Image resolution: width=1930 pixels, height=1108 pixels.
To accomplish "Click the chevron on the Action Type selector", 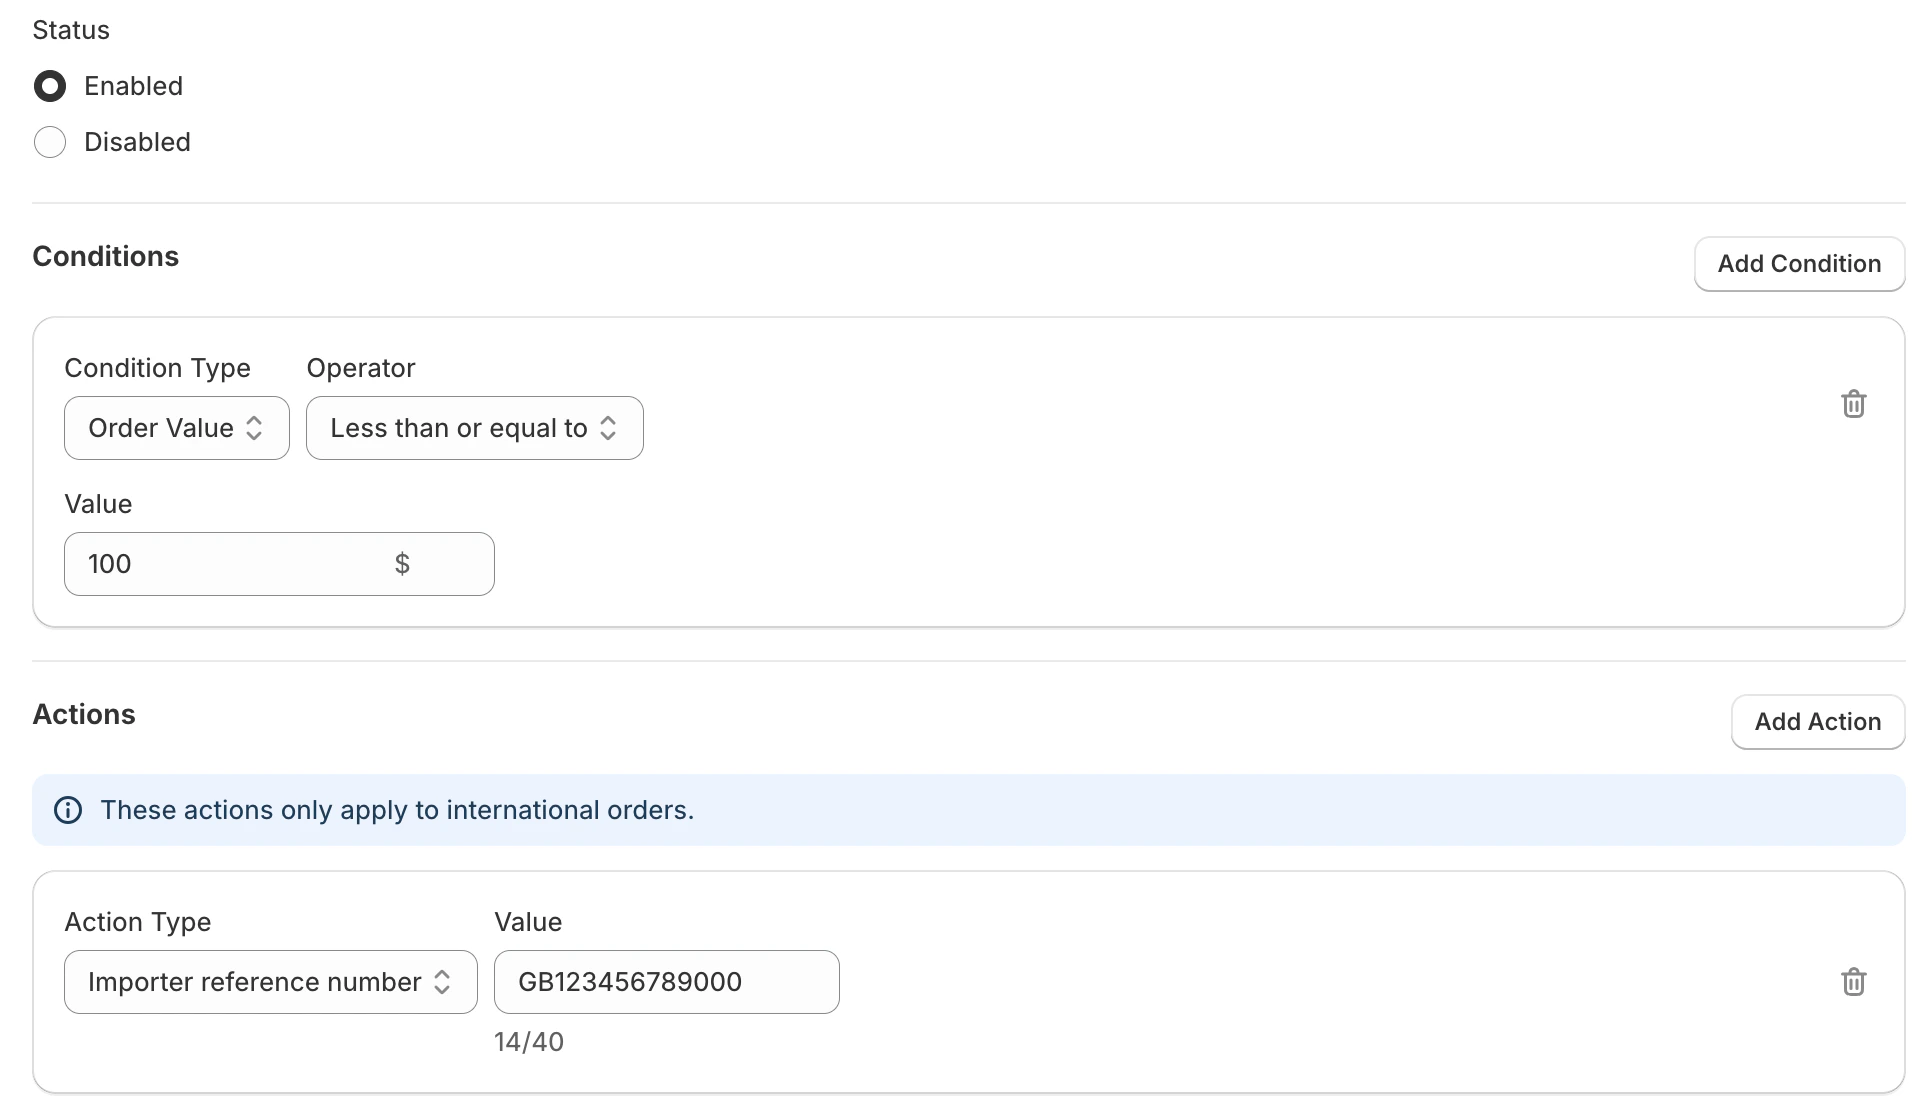I will point(442,982).
